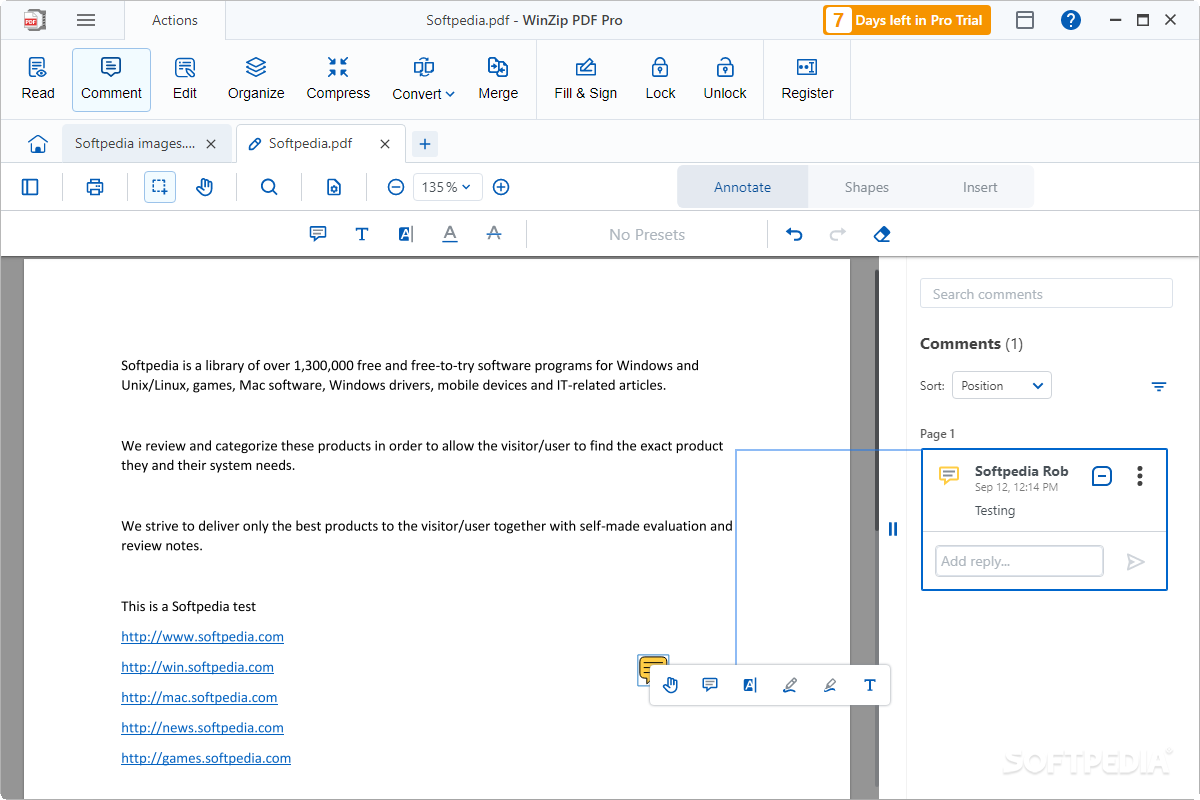Viewport: 1200px width, 800px height.
Task: Select the Softpedia.pdf document tab
Action: (x=310, y=144)
